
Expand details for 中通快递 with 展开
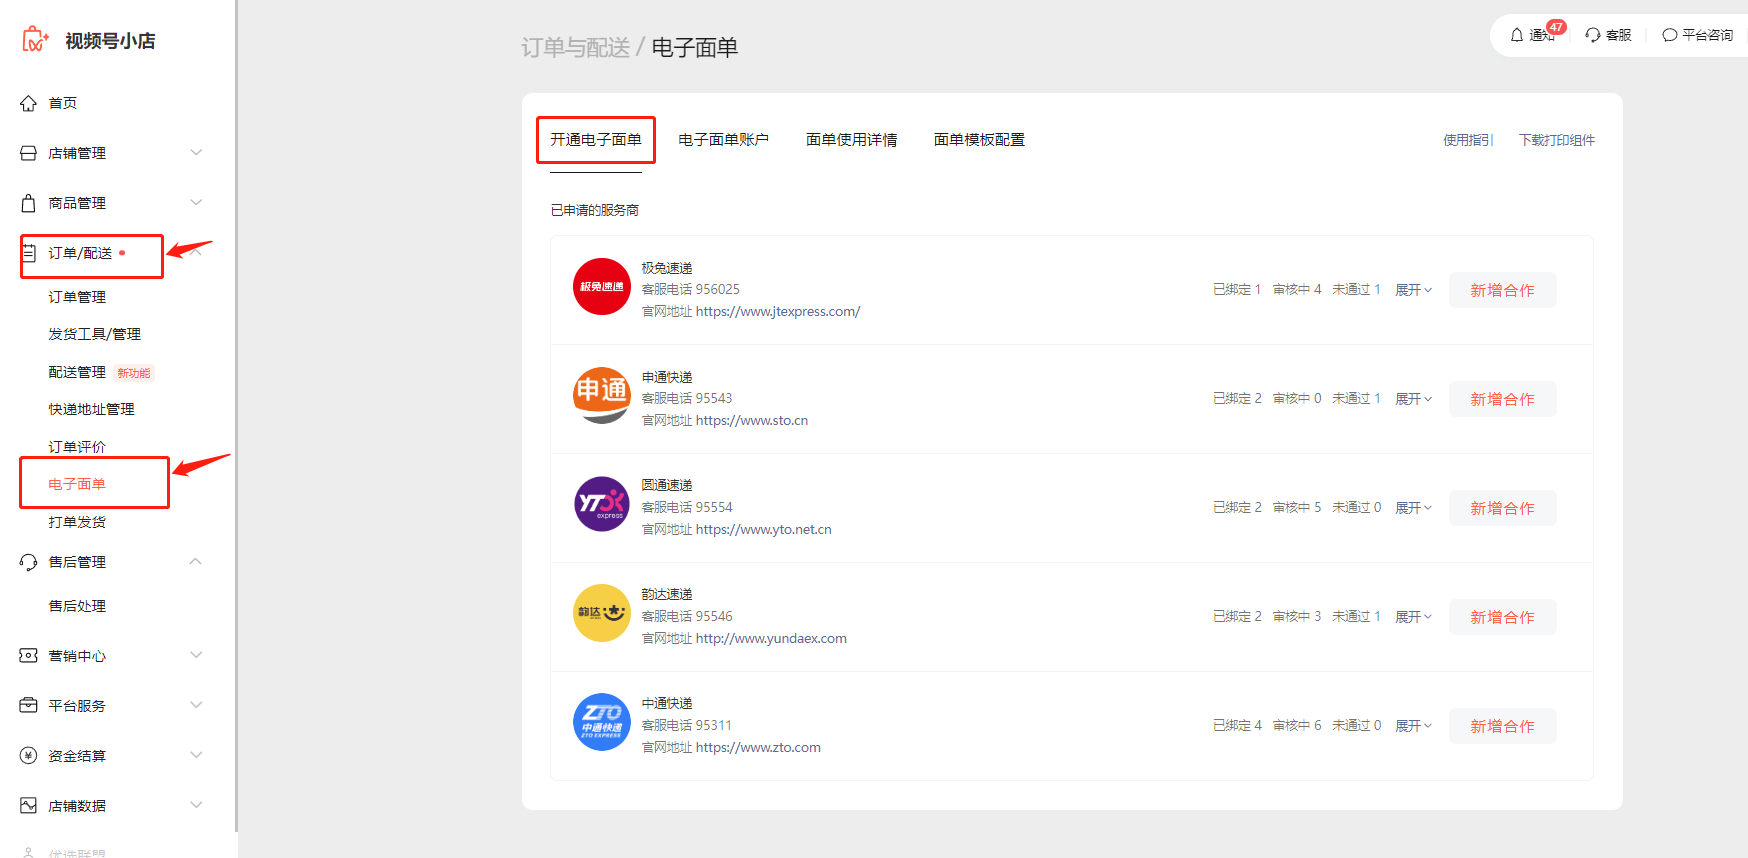(1413, 726)
